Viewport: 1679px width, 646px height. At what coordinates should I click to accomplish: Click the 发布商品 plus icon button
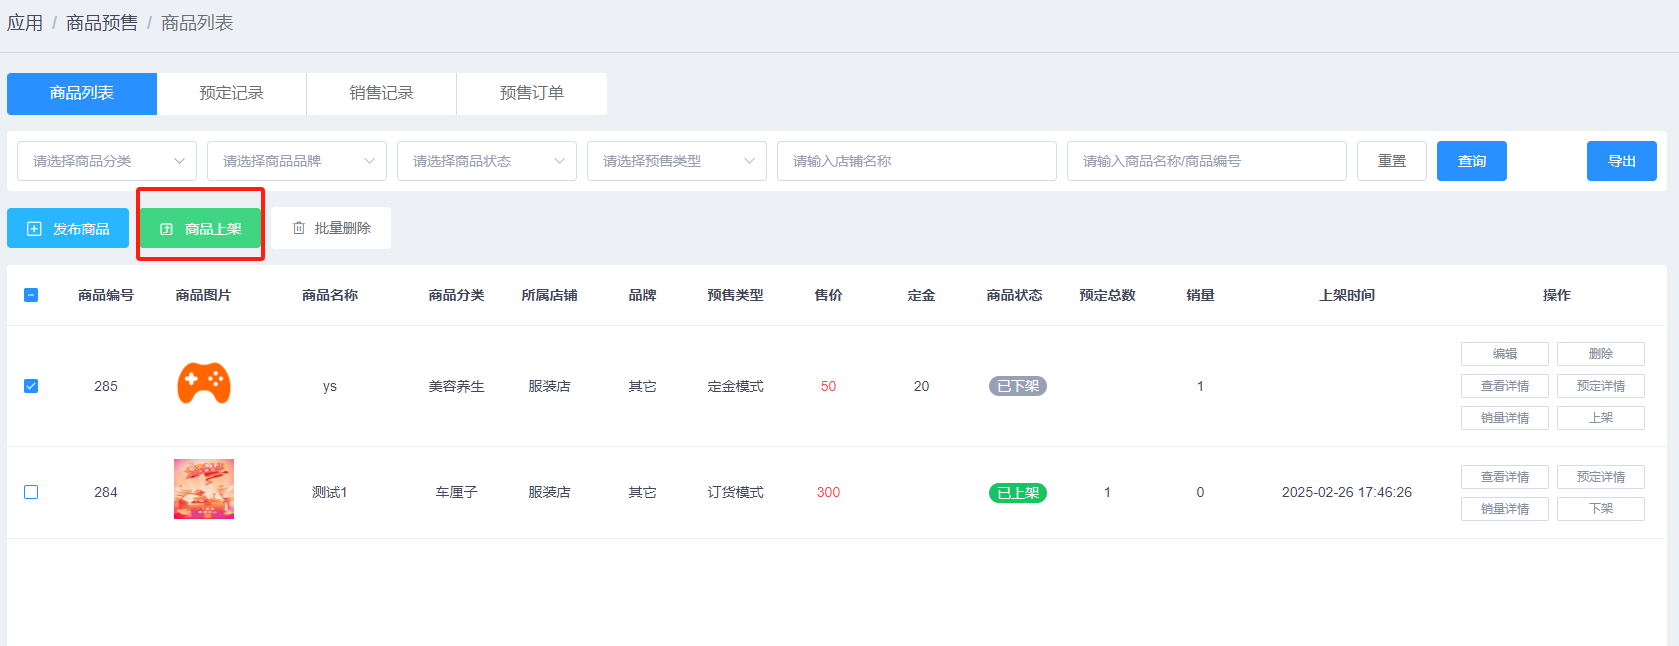(68, 228)
